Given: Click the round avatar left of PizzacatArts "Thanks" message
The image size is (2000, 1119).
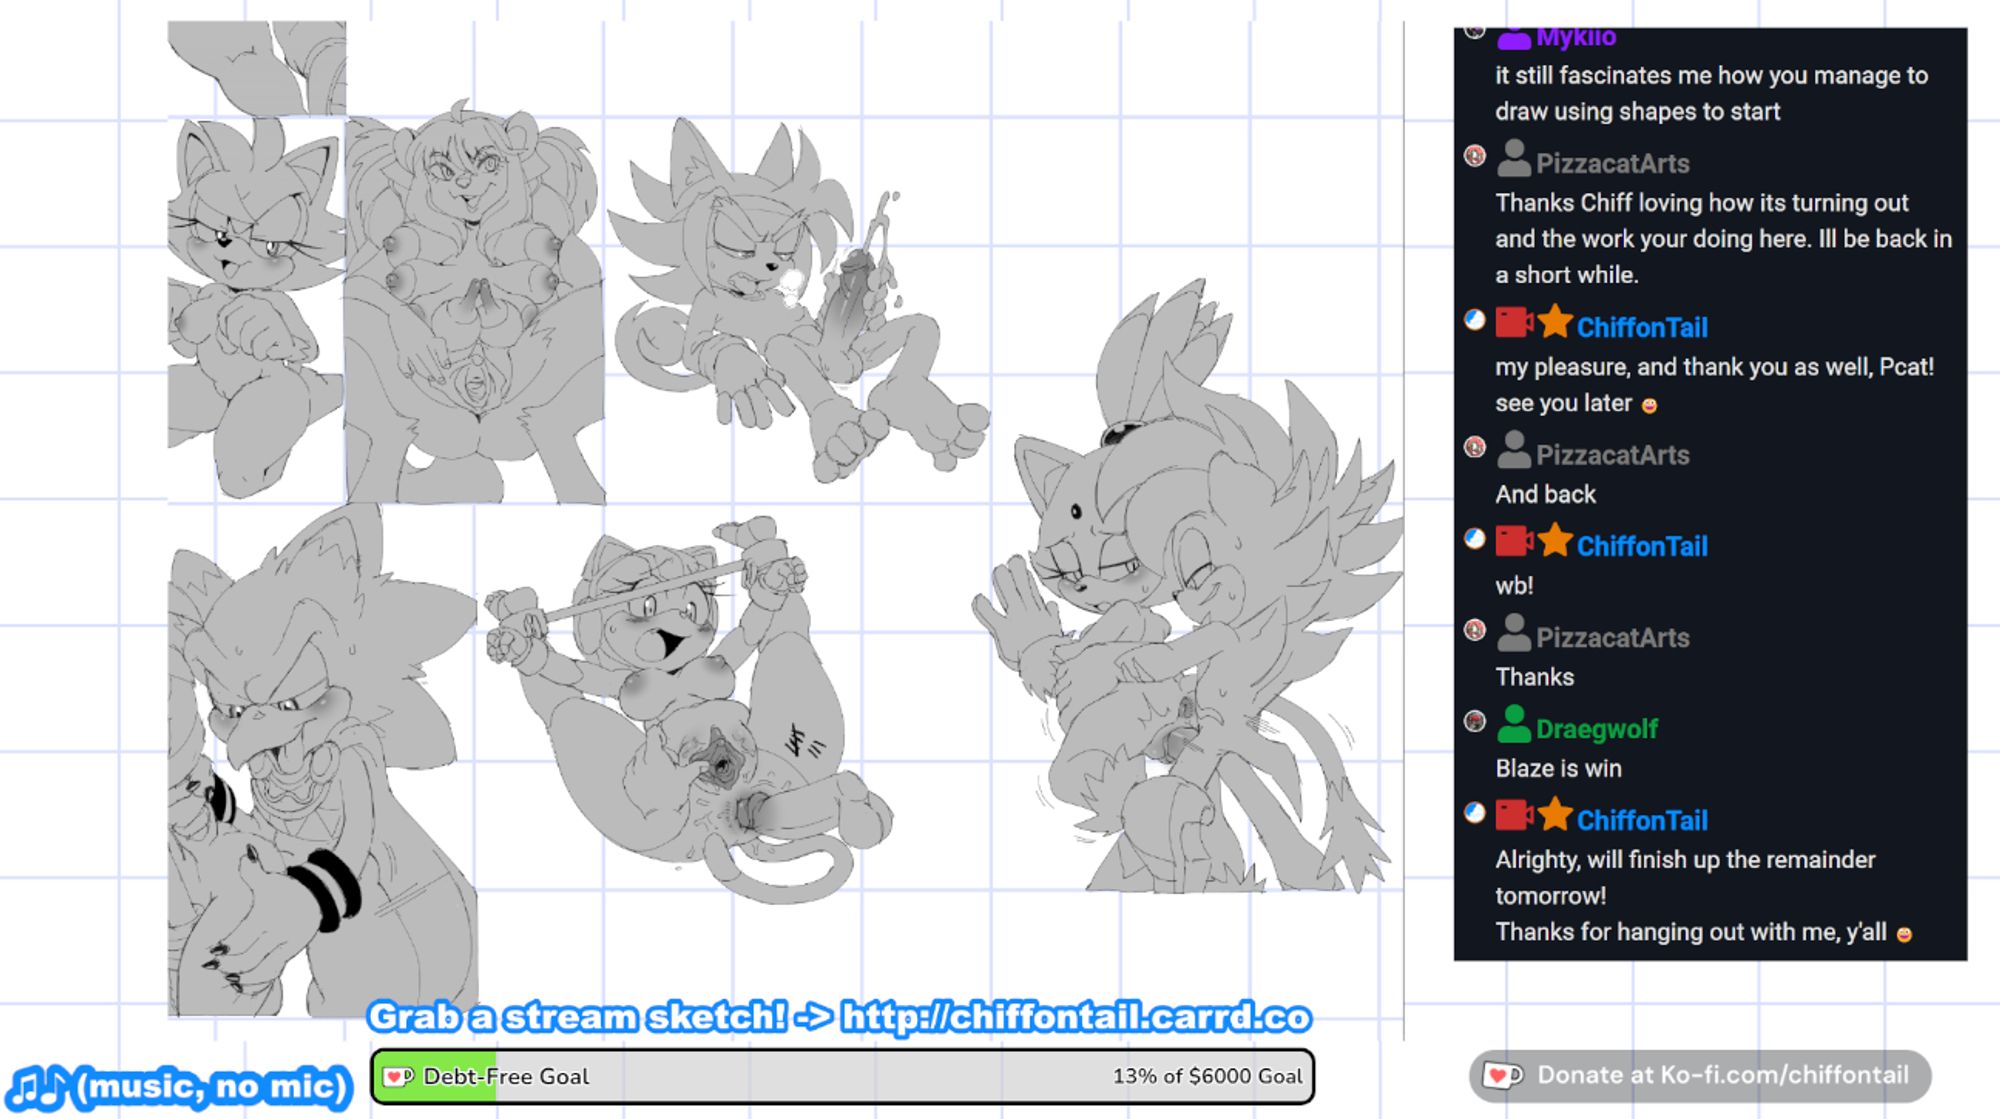Looking at the screenshot, I should pyautogui.click(x=1474, y=629).
